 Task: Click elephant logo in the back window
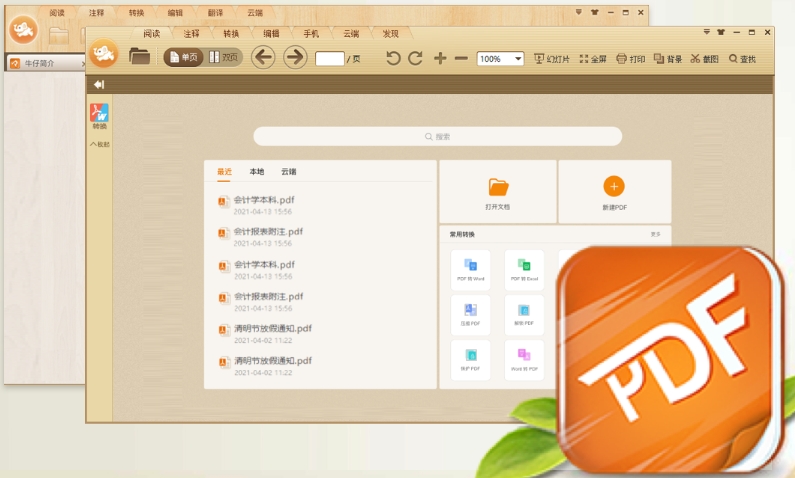click(x=23, y=30)
